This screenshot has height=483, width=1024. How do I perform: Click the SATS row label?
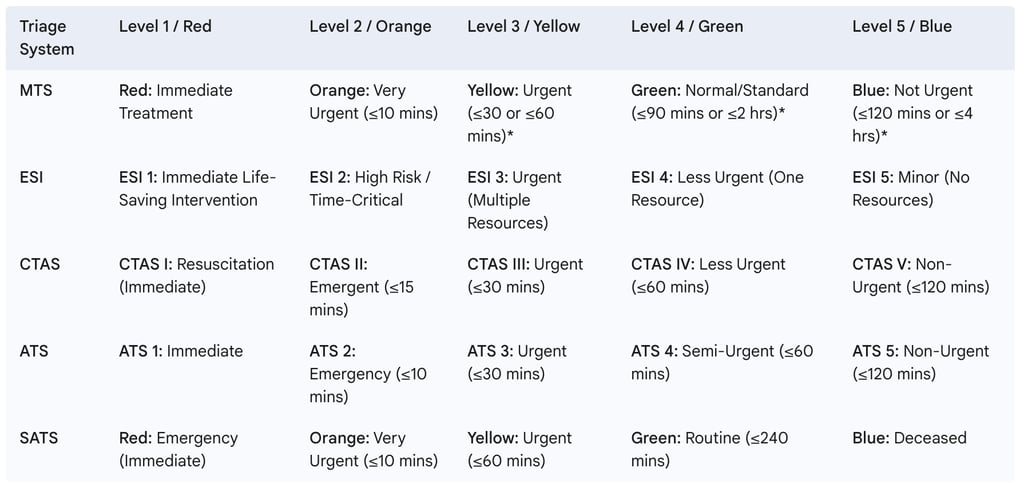coord(39,438)
